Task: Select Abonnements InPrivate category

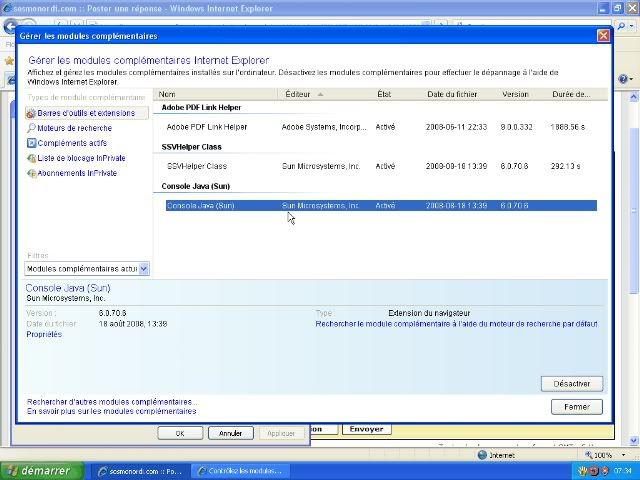Action: point(77,173)
